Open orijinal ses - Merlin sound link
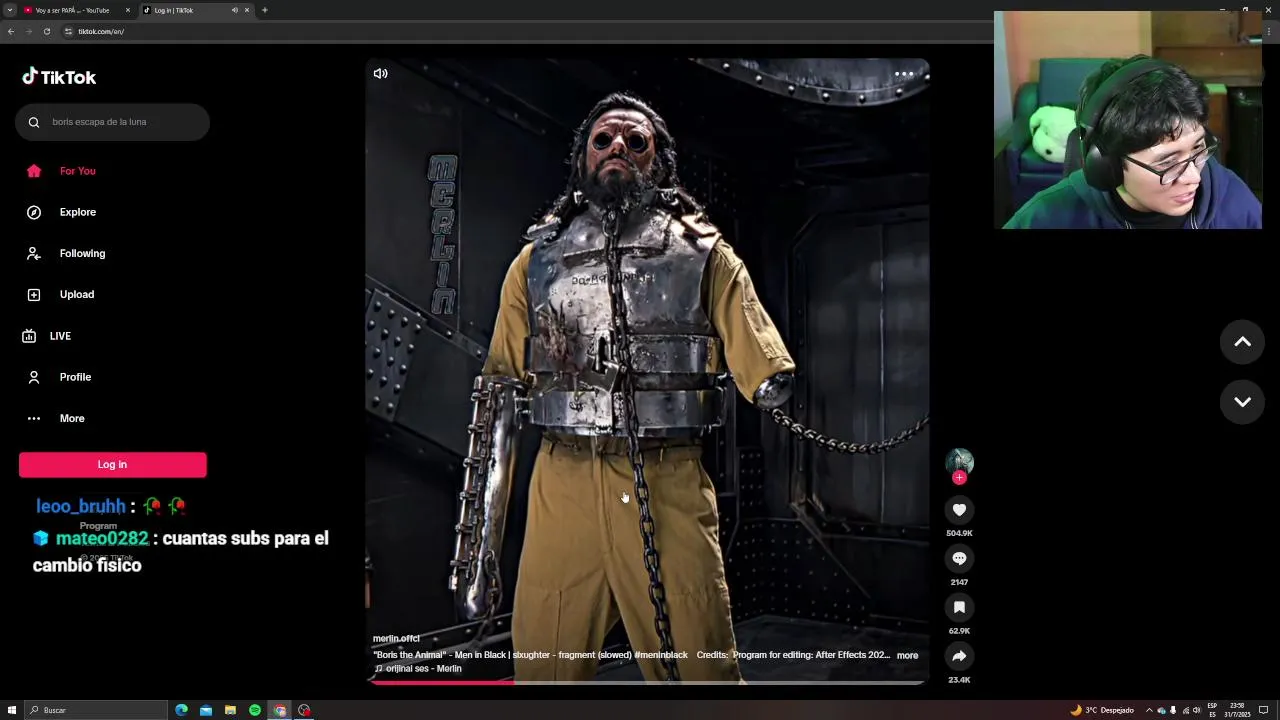This screenshot has width=1280, height=720. tap(418, 669)
